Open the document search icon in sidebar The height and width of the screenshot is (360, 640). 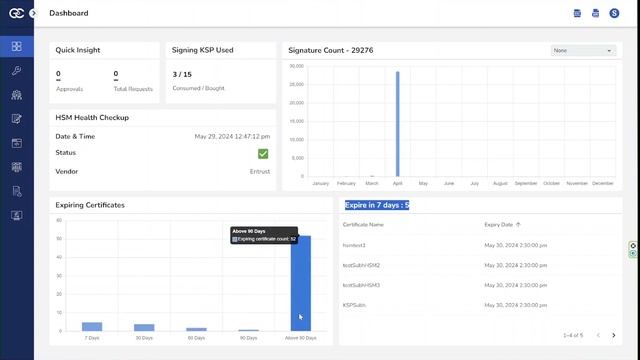point(17,191)
